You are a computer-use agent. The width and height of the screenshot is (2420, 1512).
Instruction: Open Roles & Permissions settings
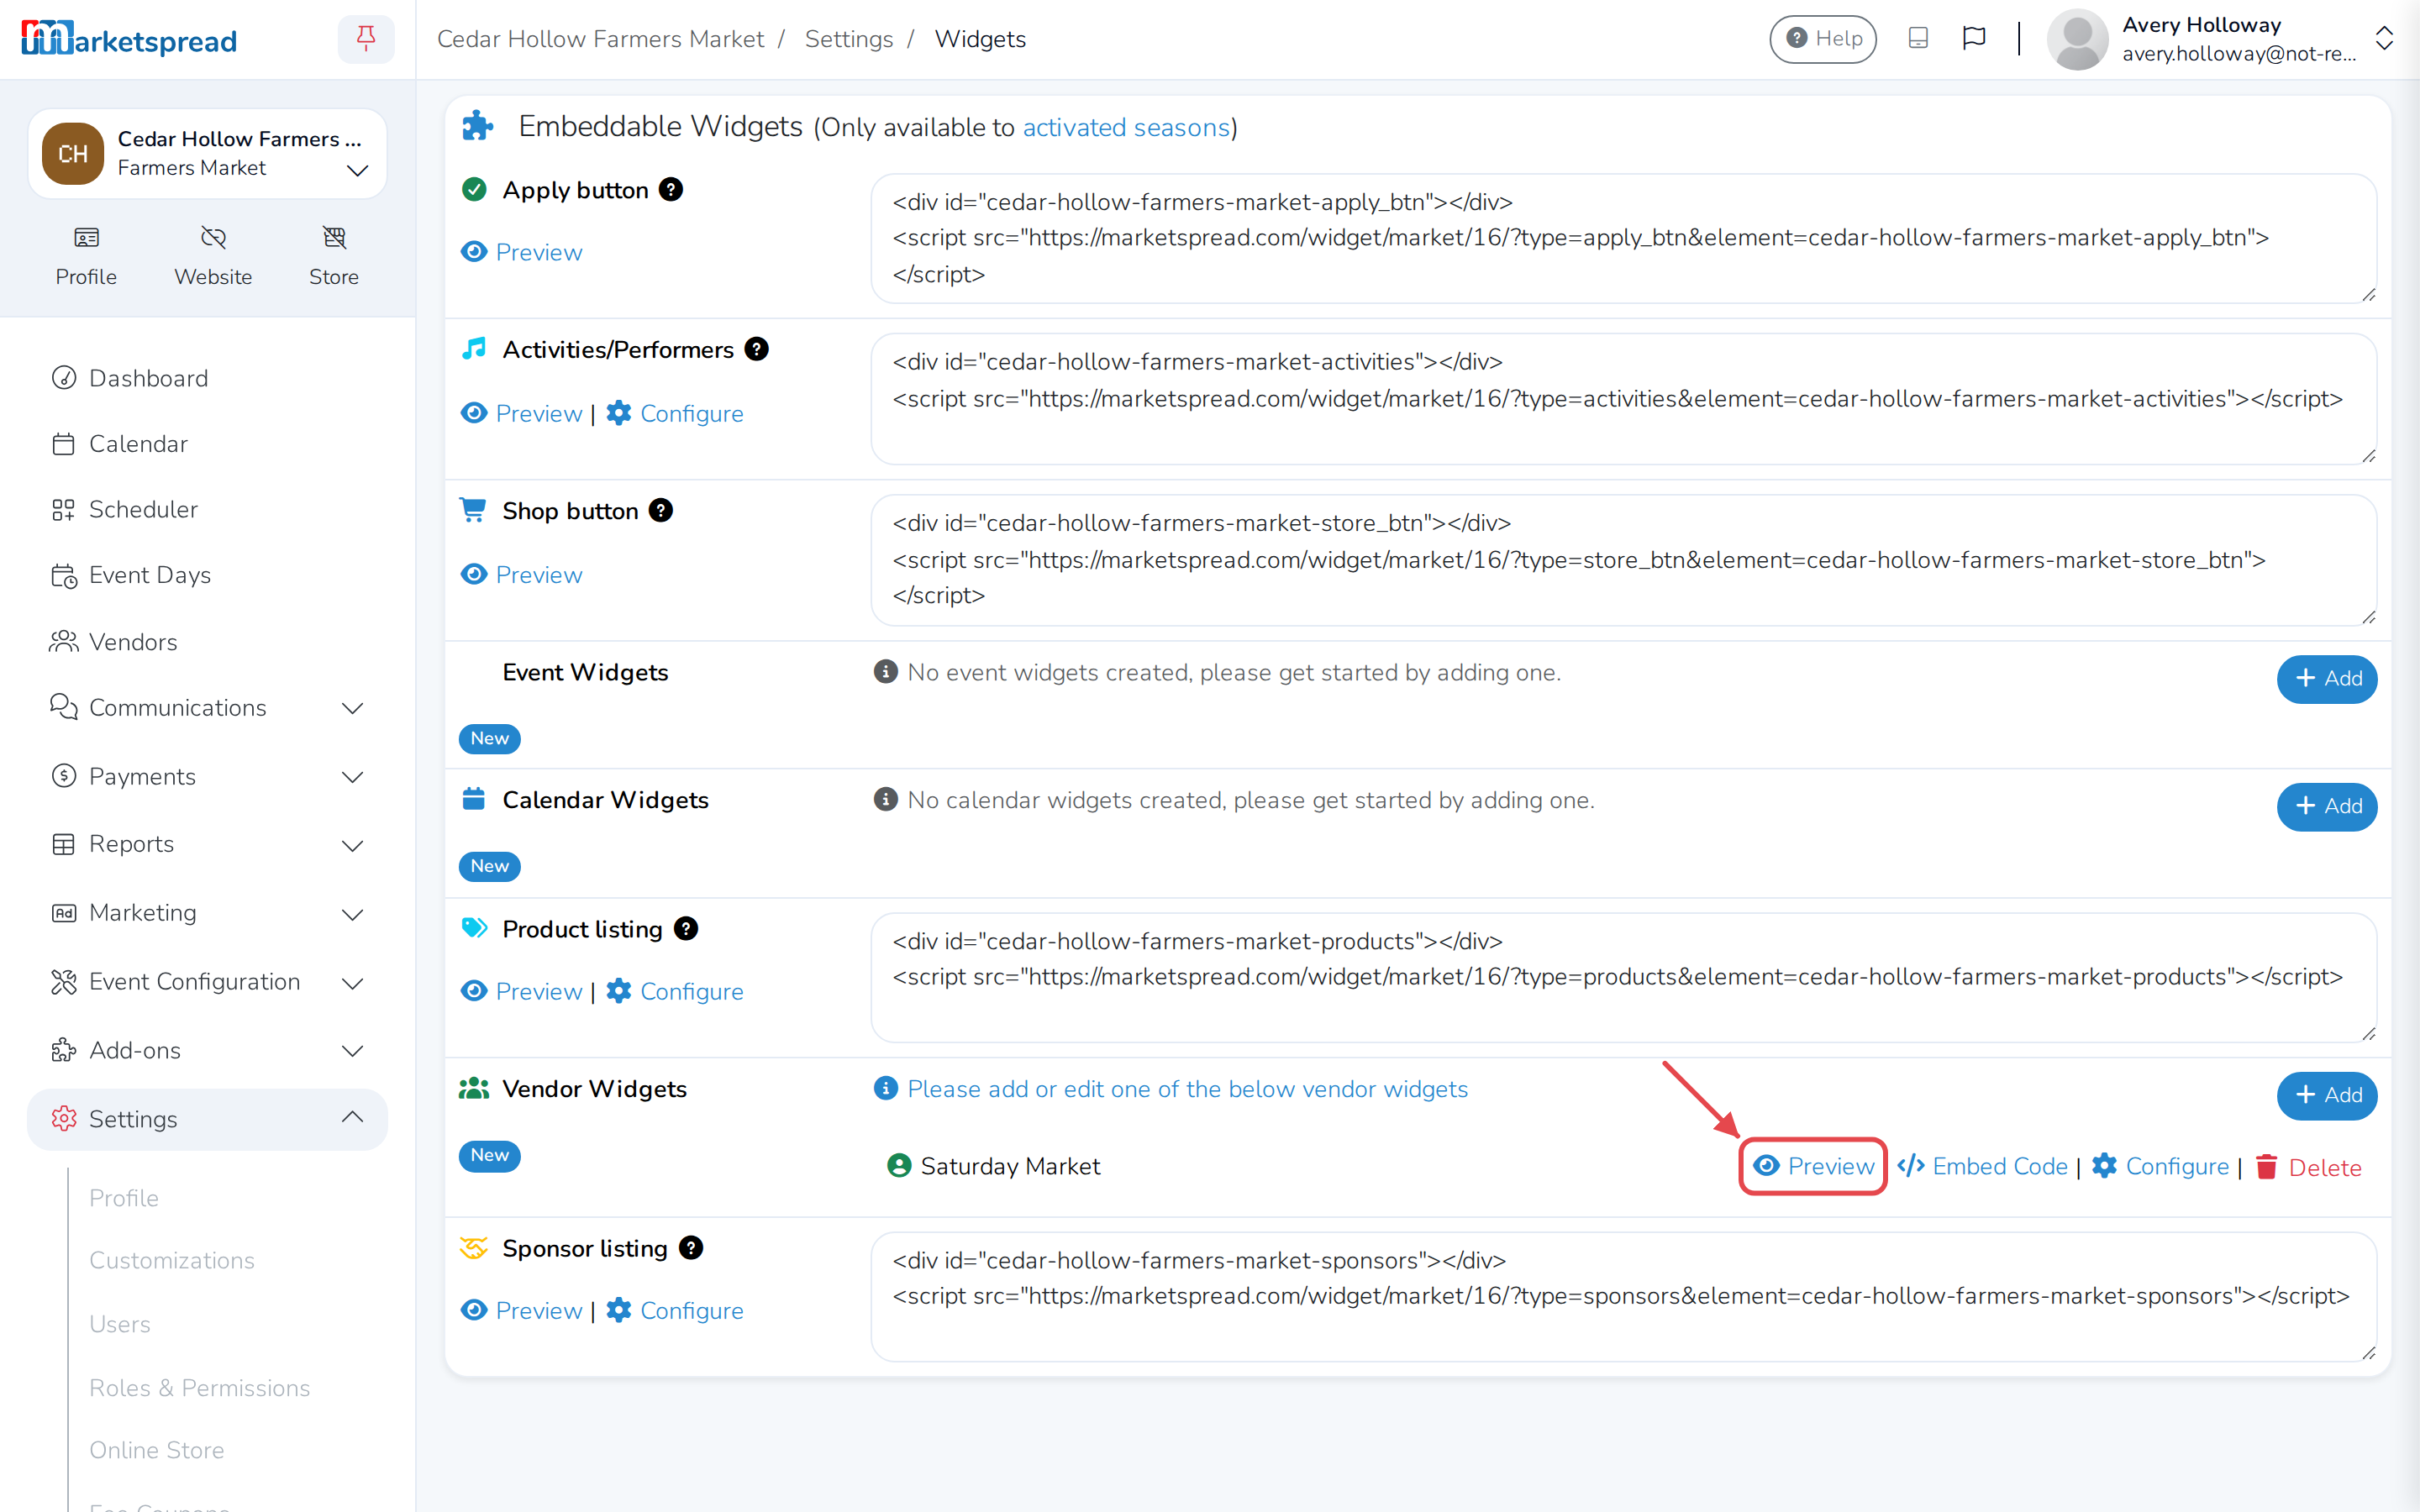[199, 1388]
